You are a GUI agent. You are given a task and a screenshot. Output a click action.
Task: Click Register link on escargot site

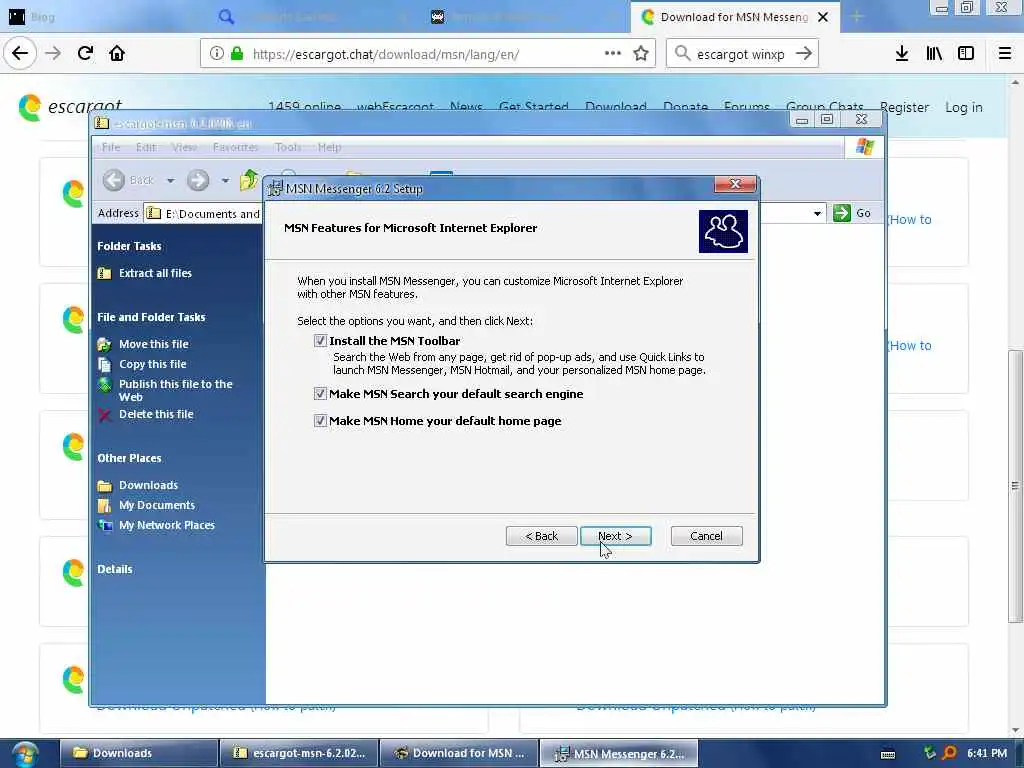point(904,107)
